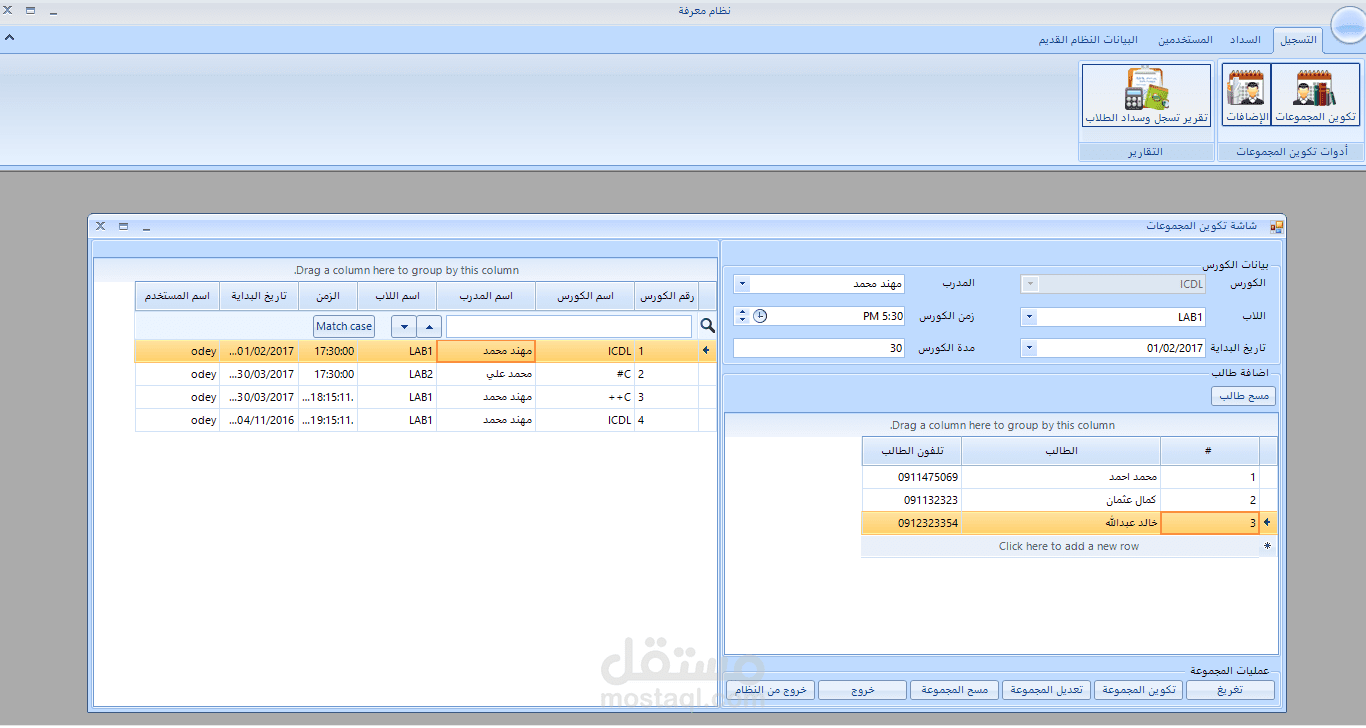Select student محمد احمد
Viewport: 1366px width, 728px height.
(1061, 477)
